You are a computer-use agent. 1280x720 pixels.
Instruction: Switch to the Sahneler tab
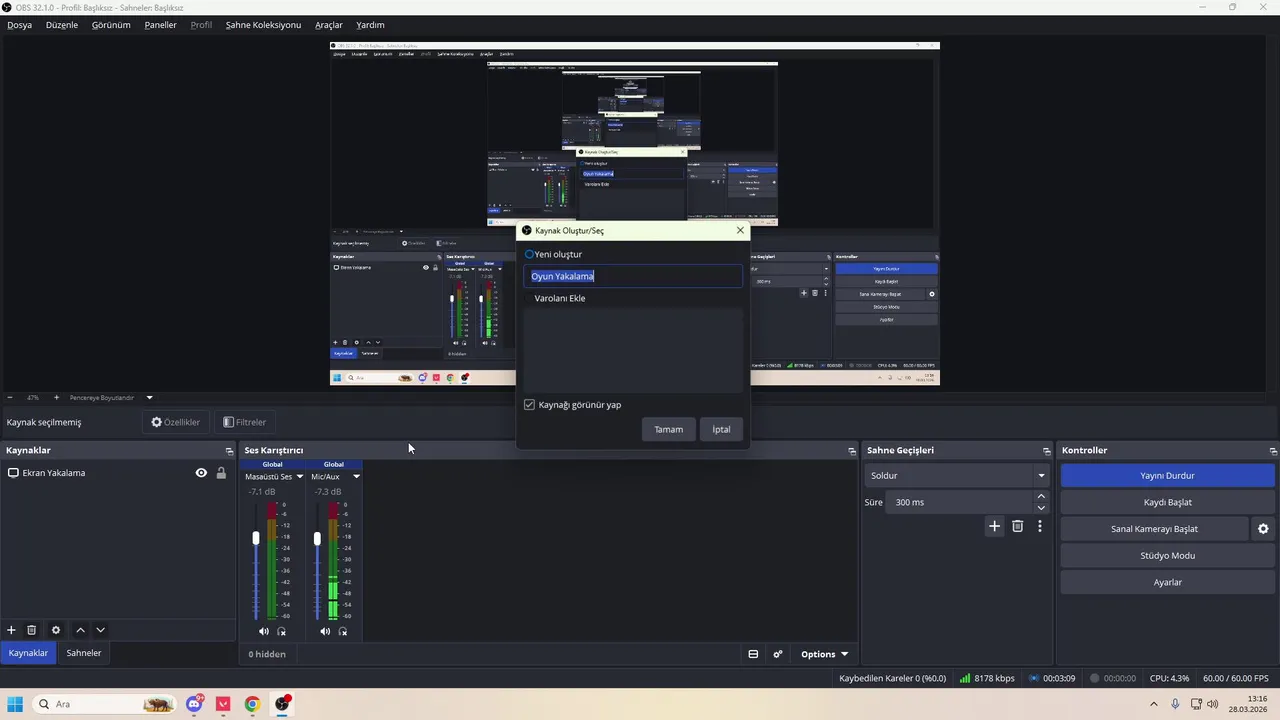coord(84,653)
